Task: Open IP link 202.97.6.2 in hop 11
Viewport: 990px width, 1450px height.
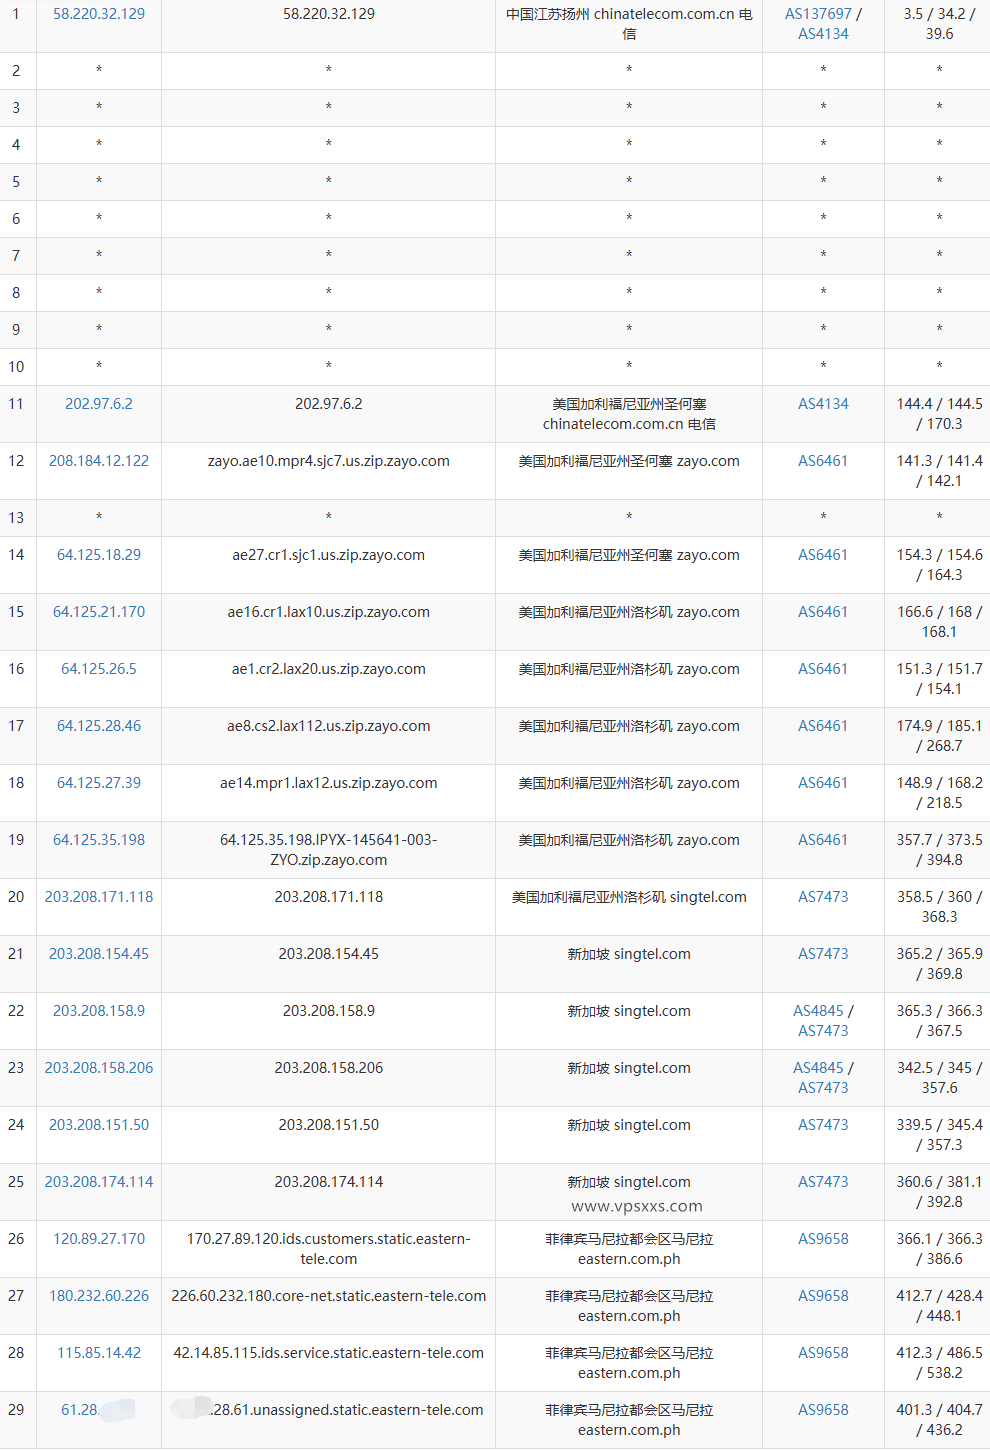Action: (99, 404)
